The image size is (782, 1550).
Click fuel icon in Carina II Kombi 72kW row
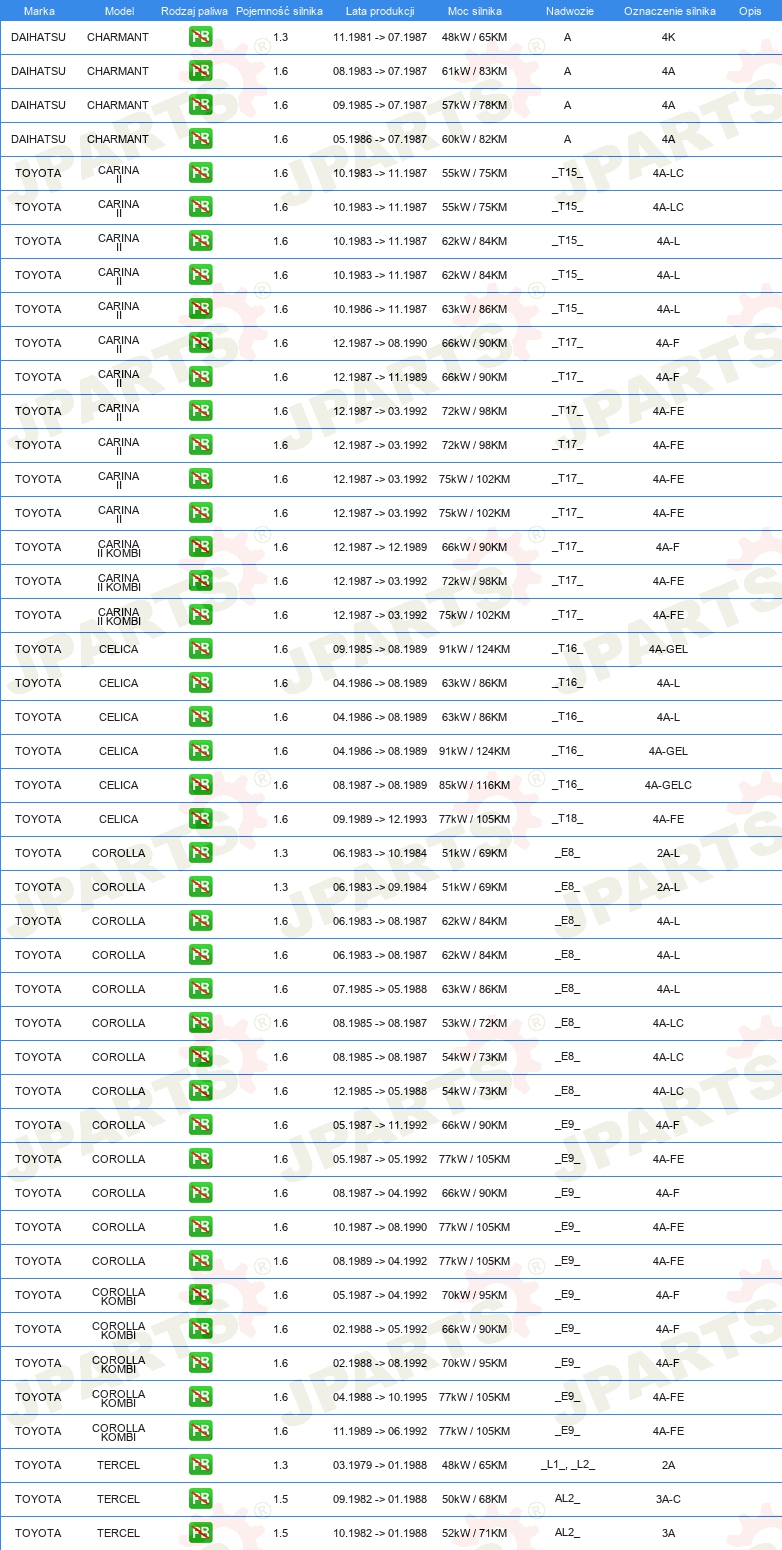pos(200,581)
